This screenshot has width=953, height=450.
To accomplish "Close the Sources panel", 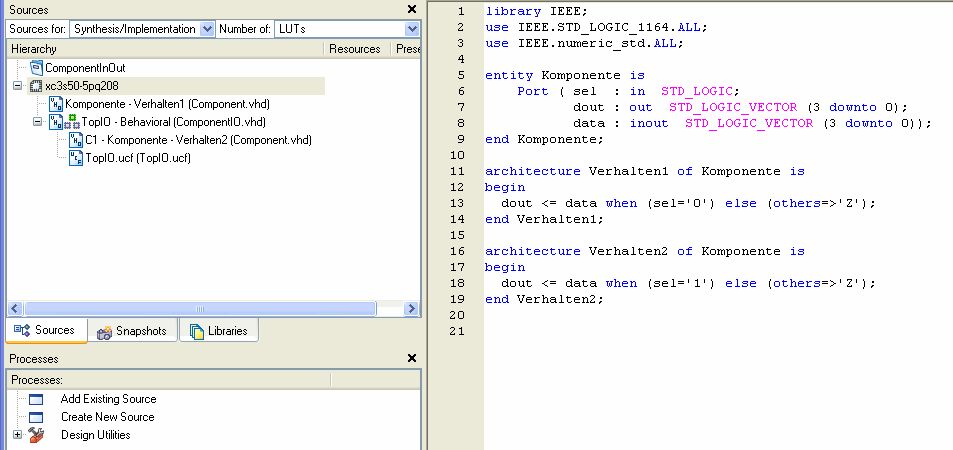I will pos(412,9).
